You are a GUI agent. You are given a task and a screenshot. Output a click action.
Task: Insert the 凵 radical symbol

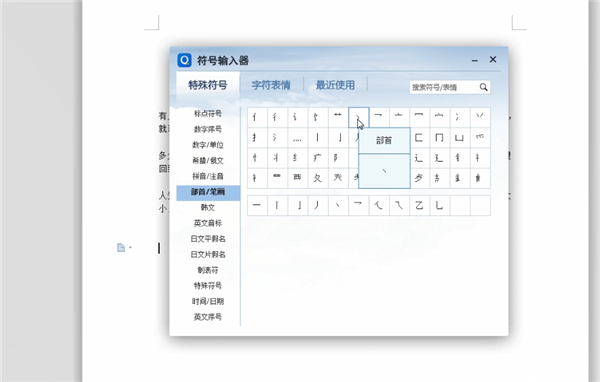pyautogui.click(x=460, y=137)
